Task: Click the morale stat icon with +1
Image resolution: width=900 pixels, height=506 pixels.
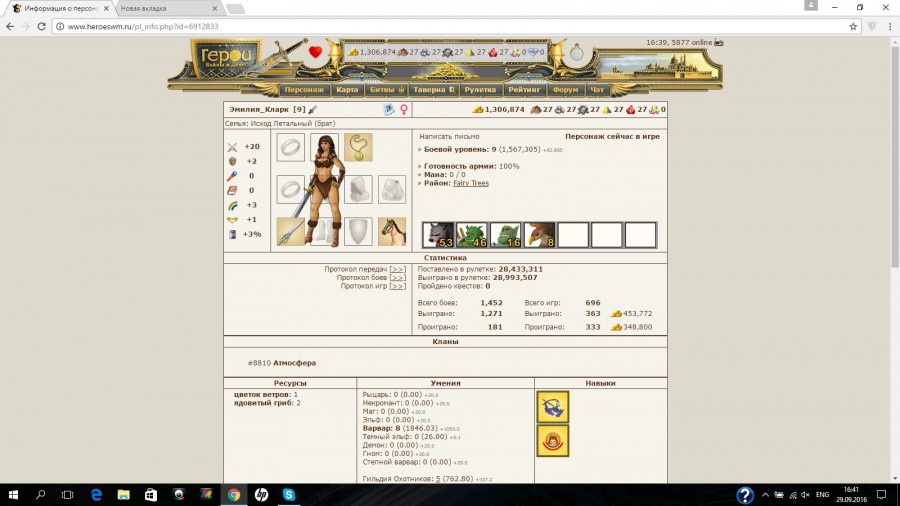Action: tap(232, 220)
